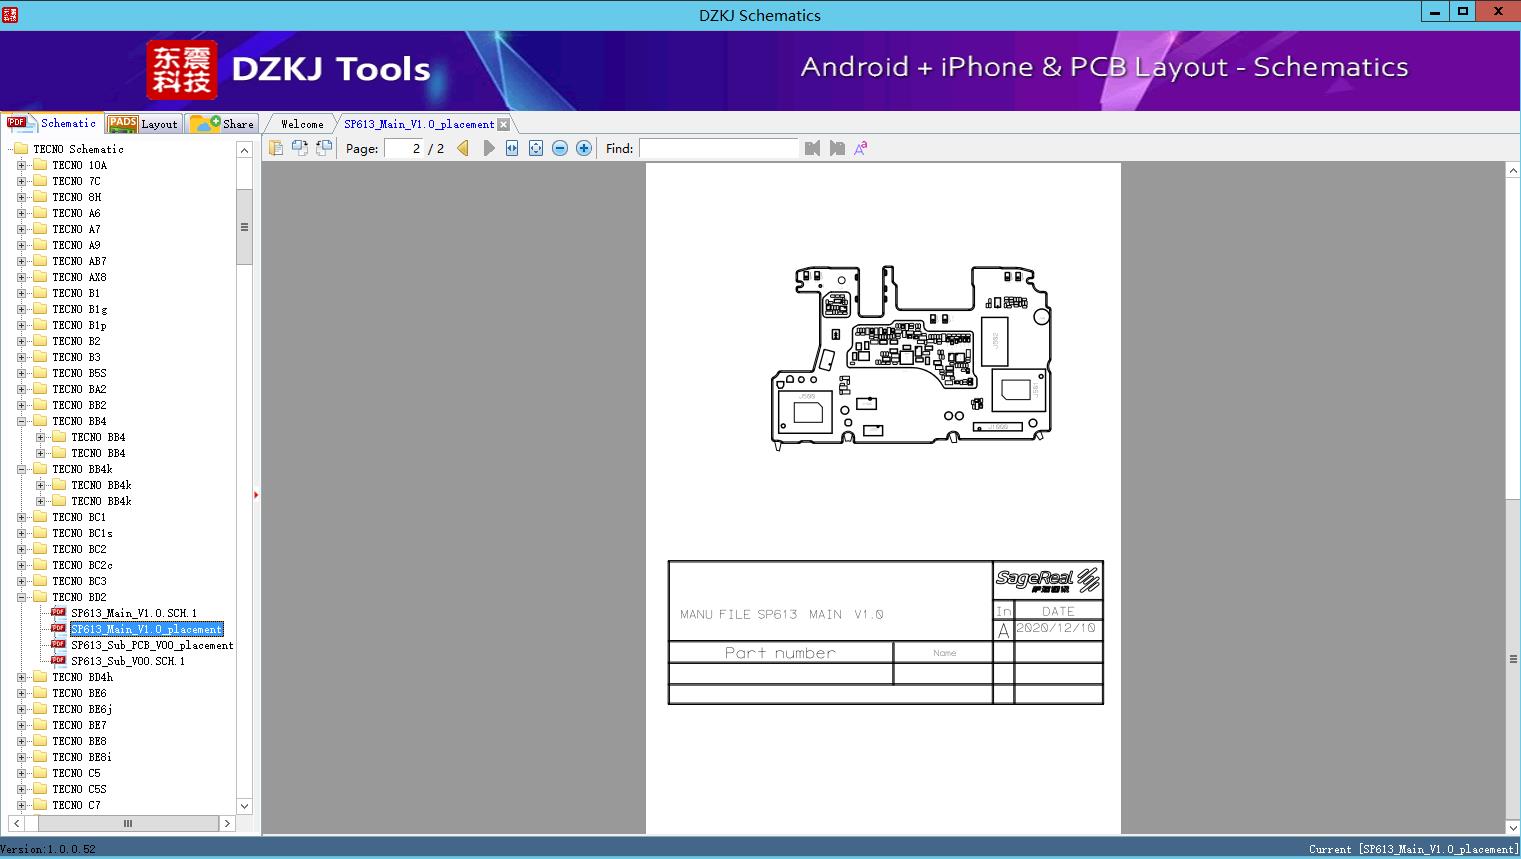Select the SP613_Main_V1.0_placement document tab
The width and height of the screenshot is (1521, 859).
[x=419, y=124]
